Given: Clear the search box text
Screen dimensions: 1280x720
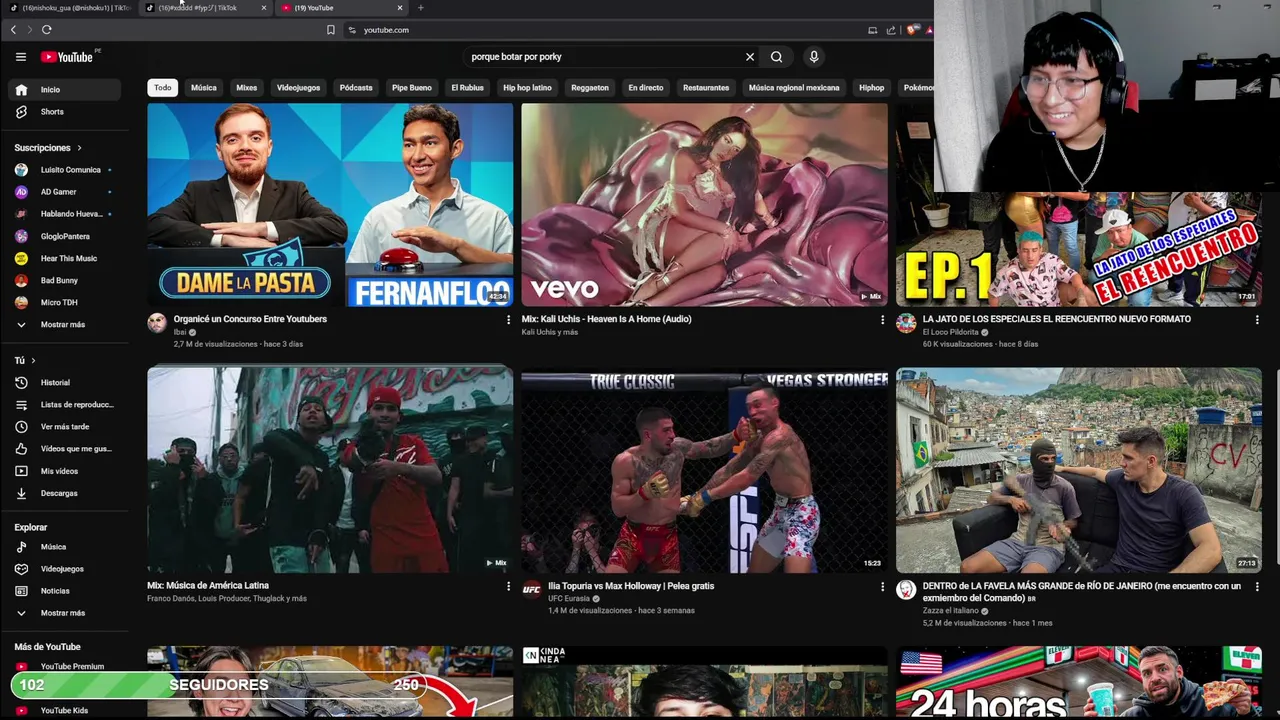Looking at the screenshot, I should click(750, 57).
